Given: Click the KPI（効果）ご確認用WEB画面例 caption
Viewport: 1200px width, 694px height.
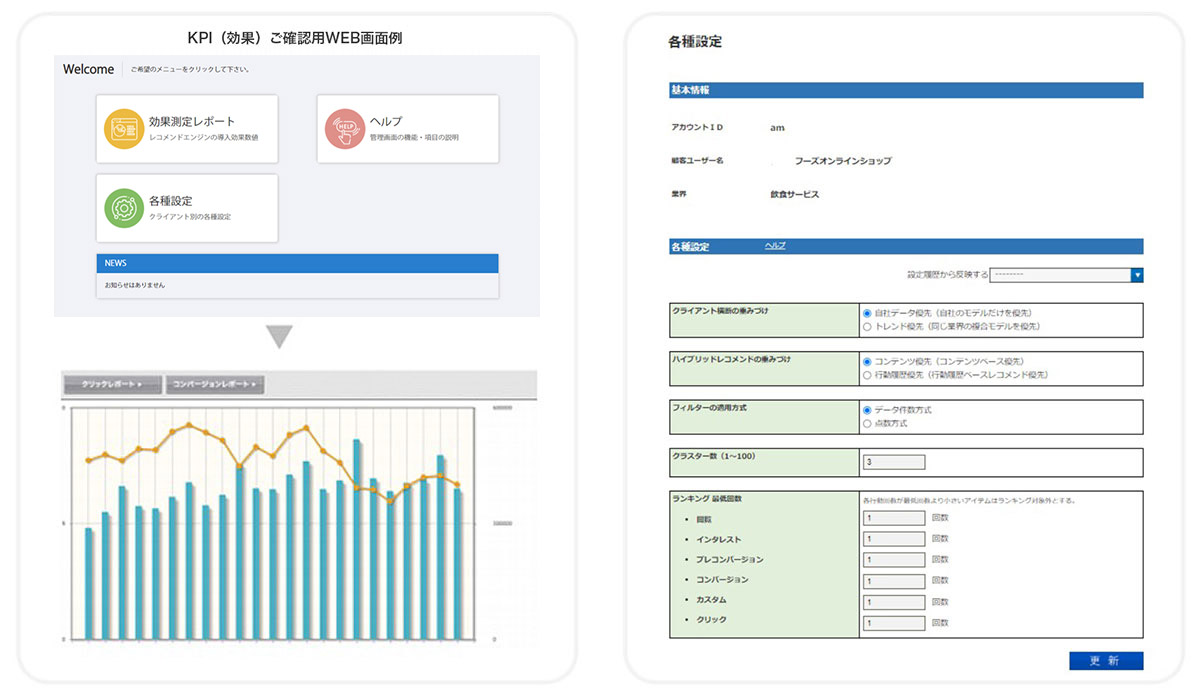Looking at the screenshot, I should pyautogui.click(x=296, y=37).
